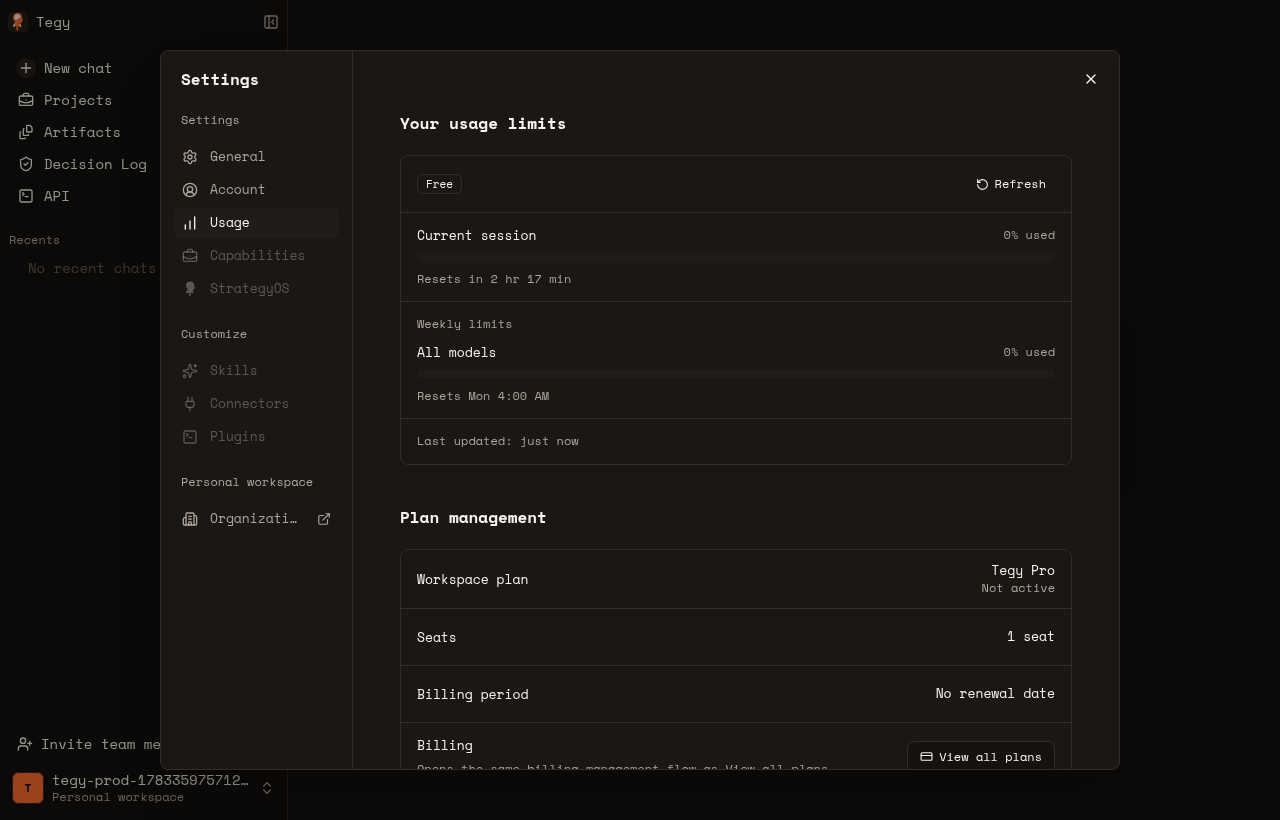Collapse the sidebar with the panel icon
Screen dimensions: 1280x820
271,22
